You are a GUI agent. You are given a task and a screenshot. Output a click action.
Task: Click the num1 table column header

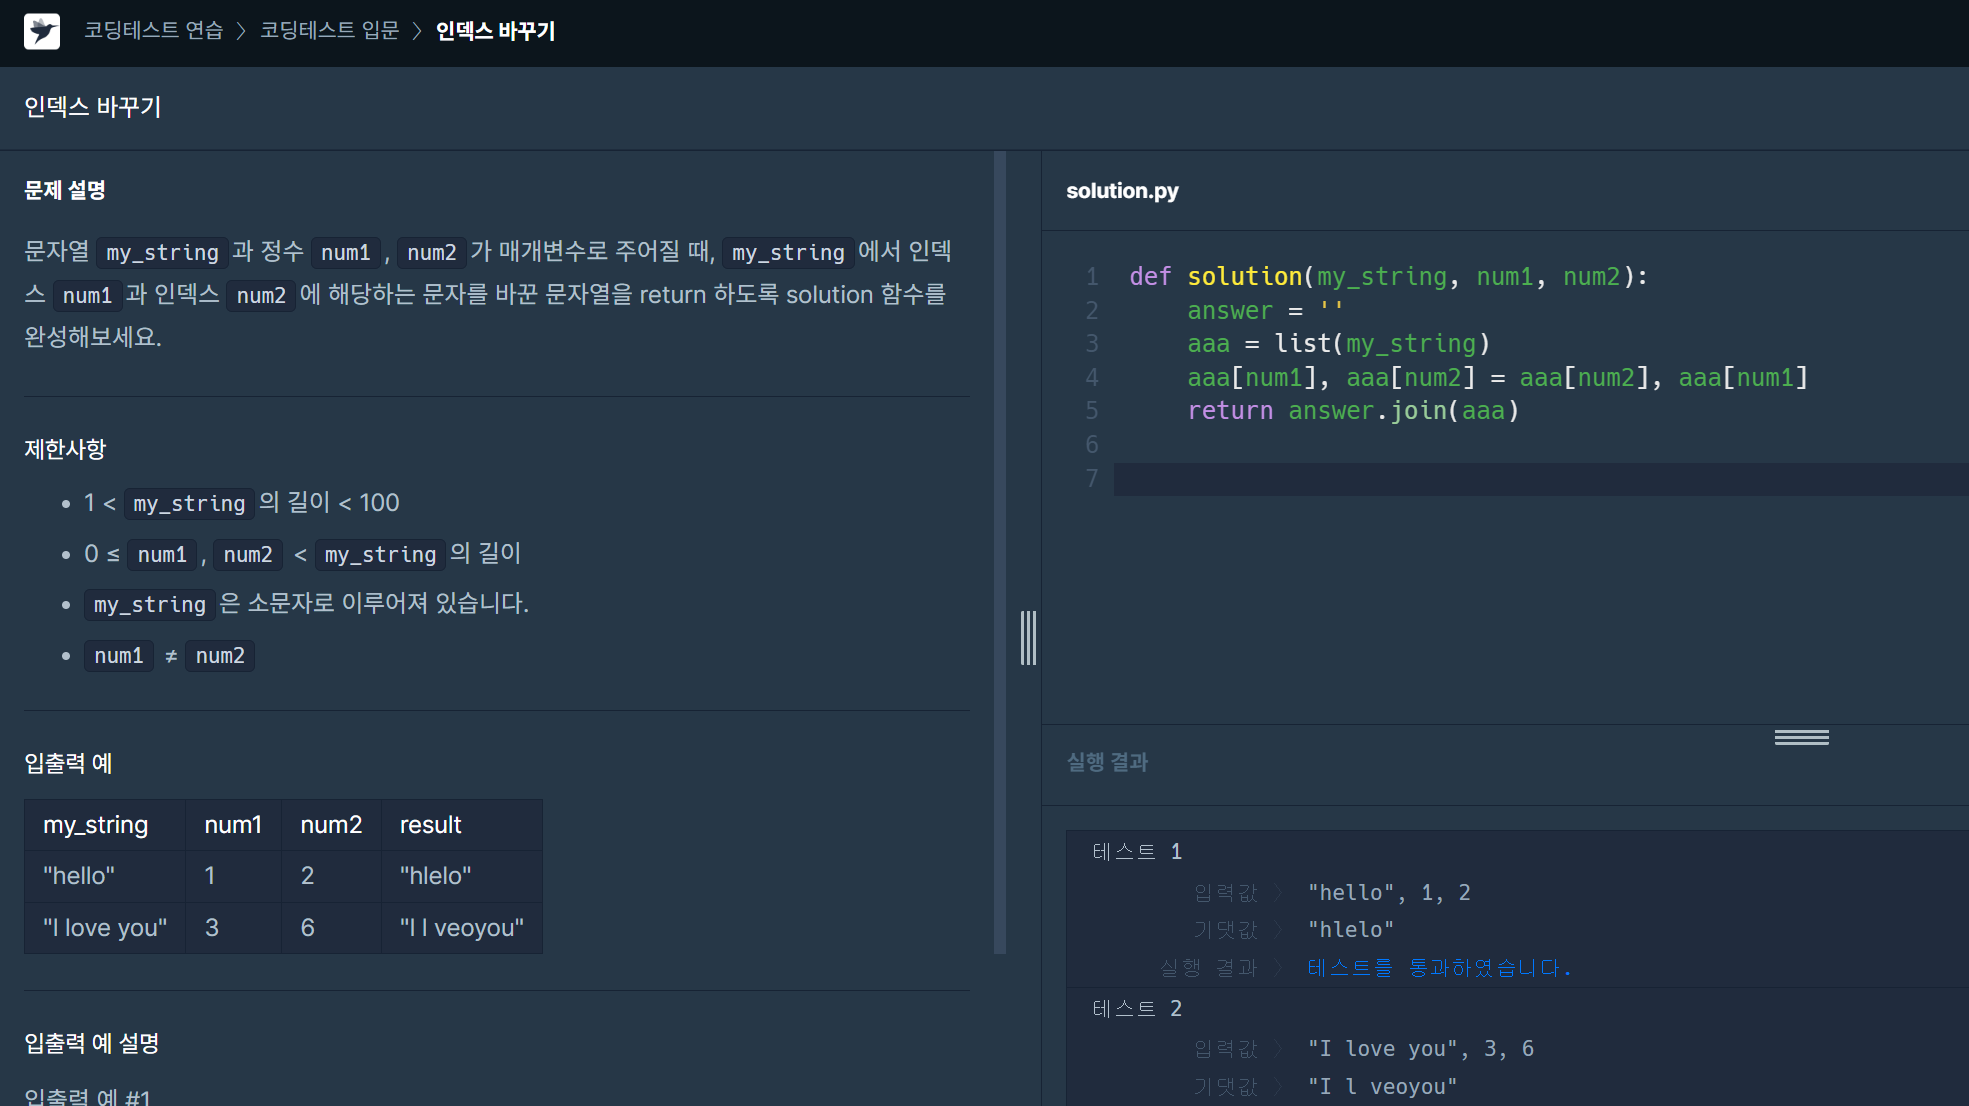tap(233, 825)
